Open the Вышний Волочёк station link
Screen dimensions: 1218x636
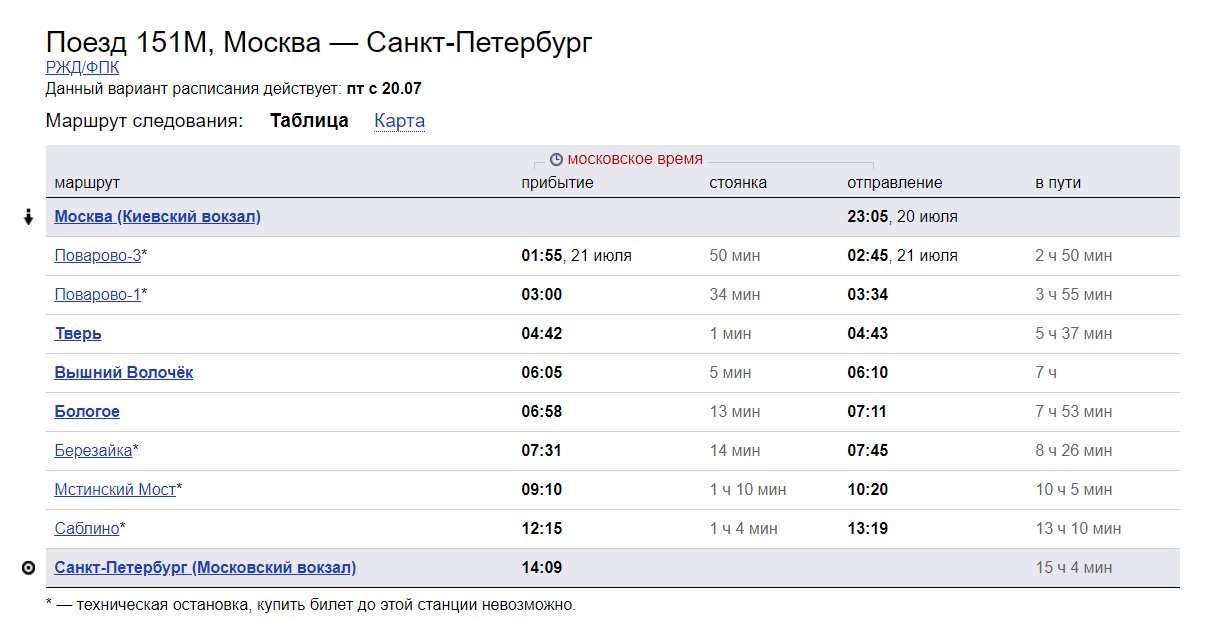point(124,373)
